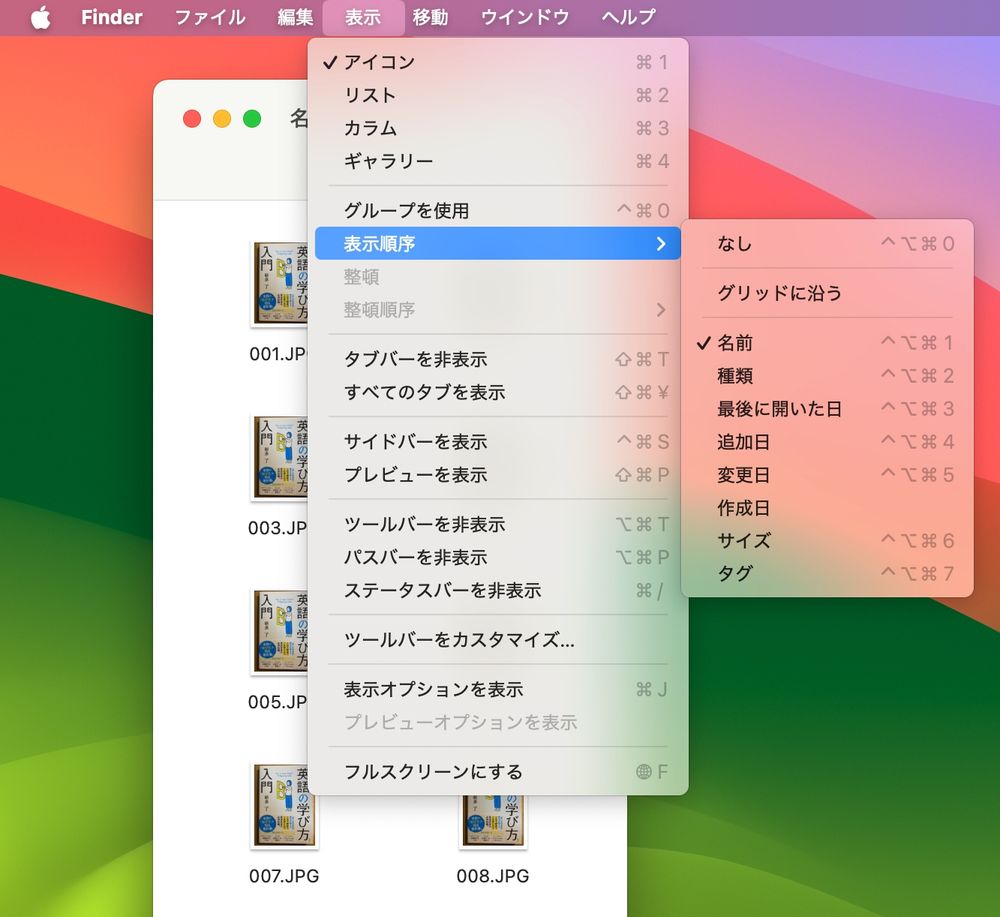Toggle ツールバーを非表示
This screenshot has height=917, width=1000.
498,524
